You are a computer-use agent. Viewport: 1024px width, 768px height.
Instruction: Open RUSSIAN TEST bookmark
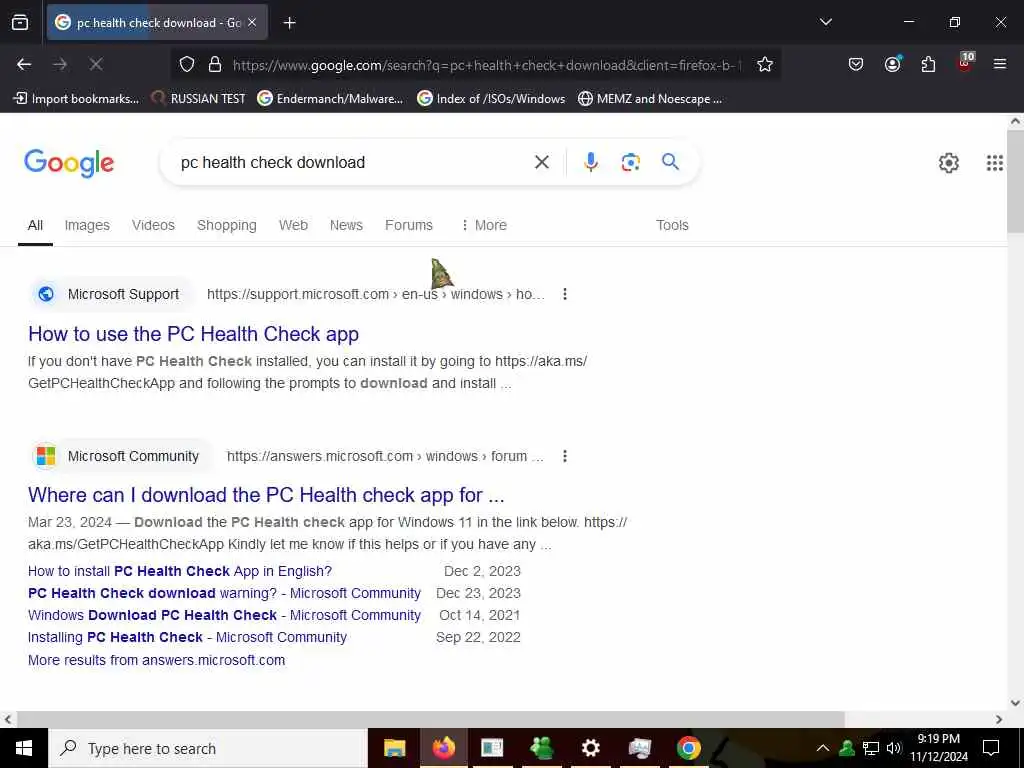pyautogui.click(x=198, y=99)
